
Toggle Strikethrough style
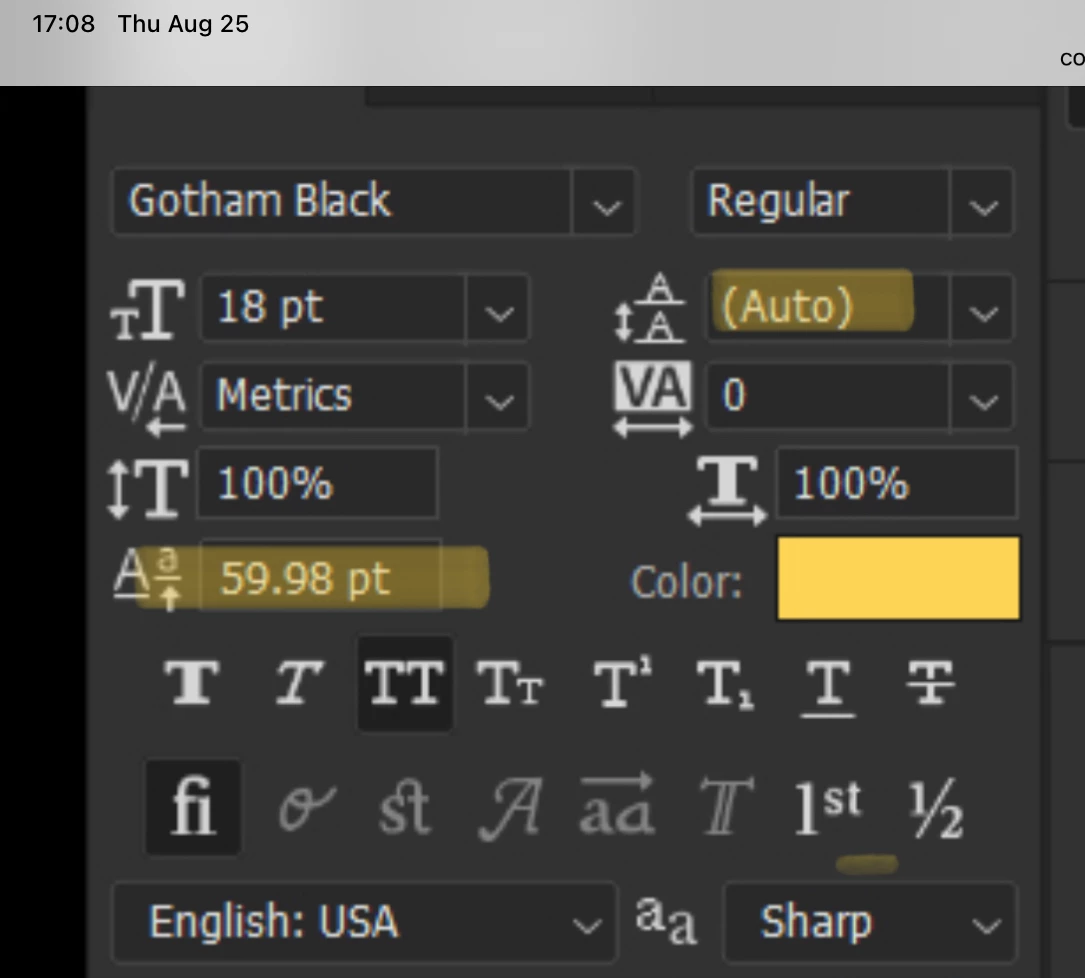pos(931,682)
